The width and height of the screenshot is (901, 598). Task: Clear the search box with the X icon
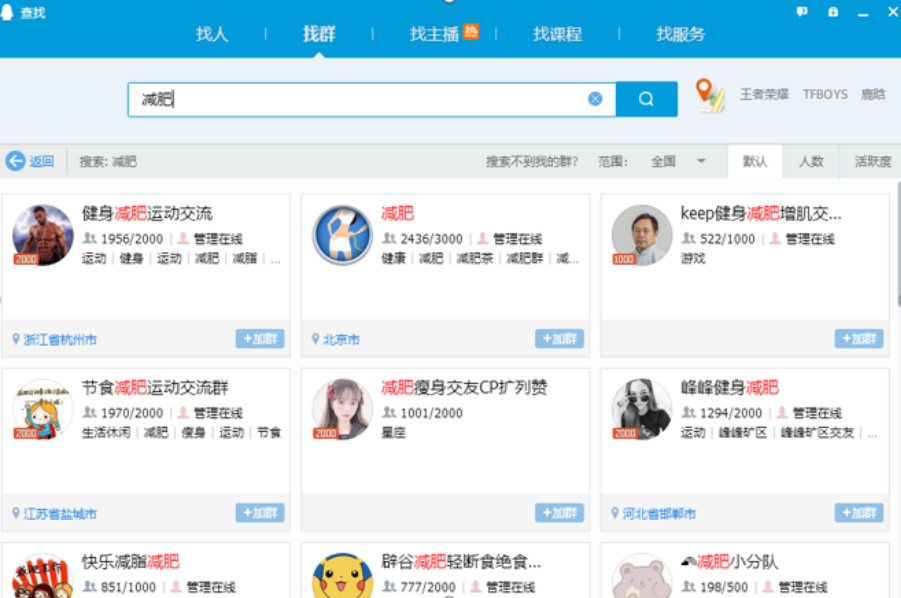(595, 98)
